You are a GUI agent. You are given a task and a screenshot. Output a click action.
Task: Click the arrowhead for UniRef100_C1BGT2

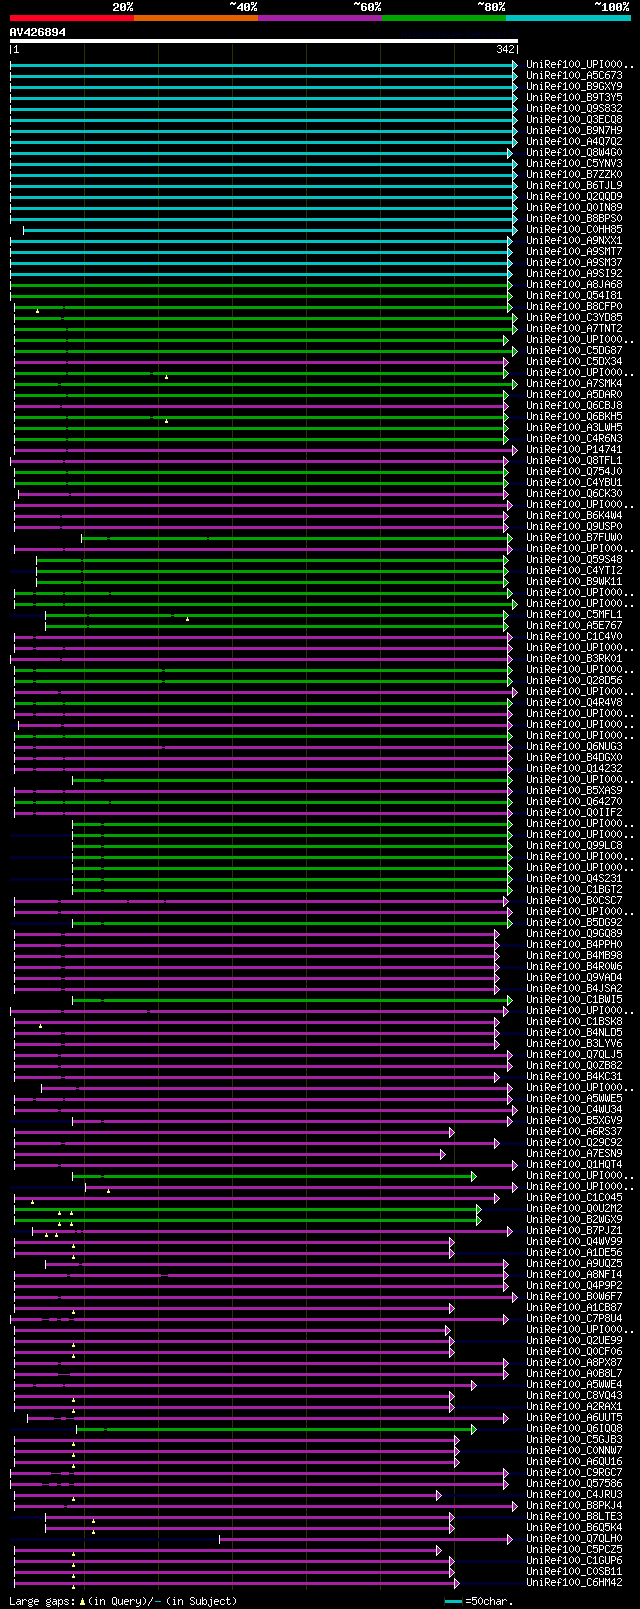(x=510, y=889)
